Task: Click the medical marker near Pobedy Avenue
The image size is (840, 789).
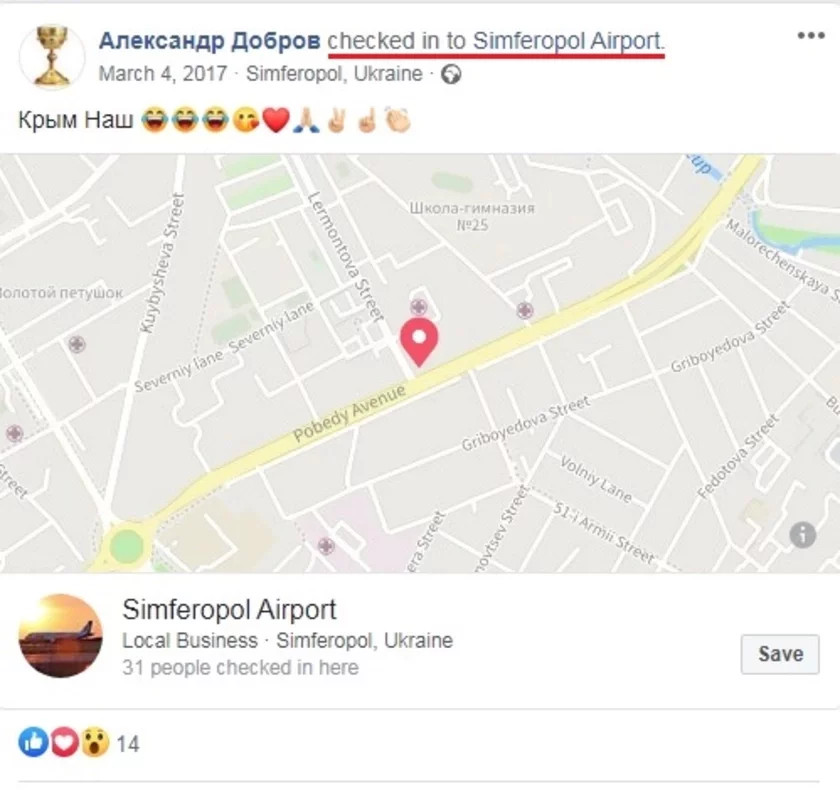Action: point(524,311)
